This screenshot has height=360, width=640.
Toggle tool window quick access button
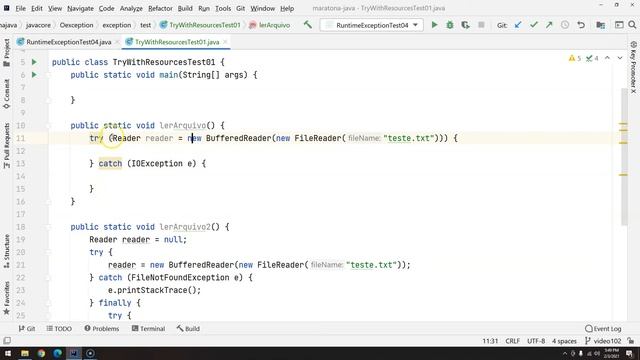click(x=7, y=340)
